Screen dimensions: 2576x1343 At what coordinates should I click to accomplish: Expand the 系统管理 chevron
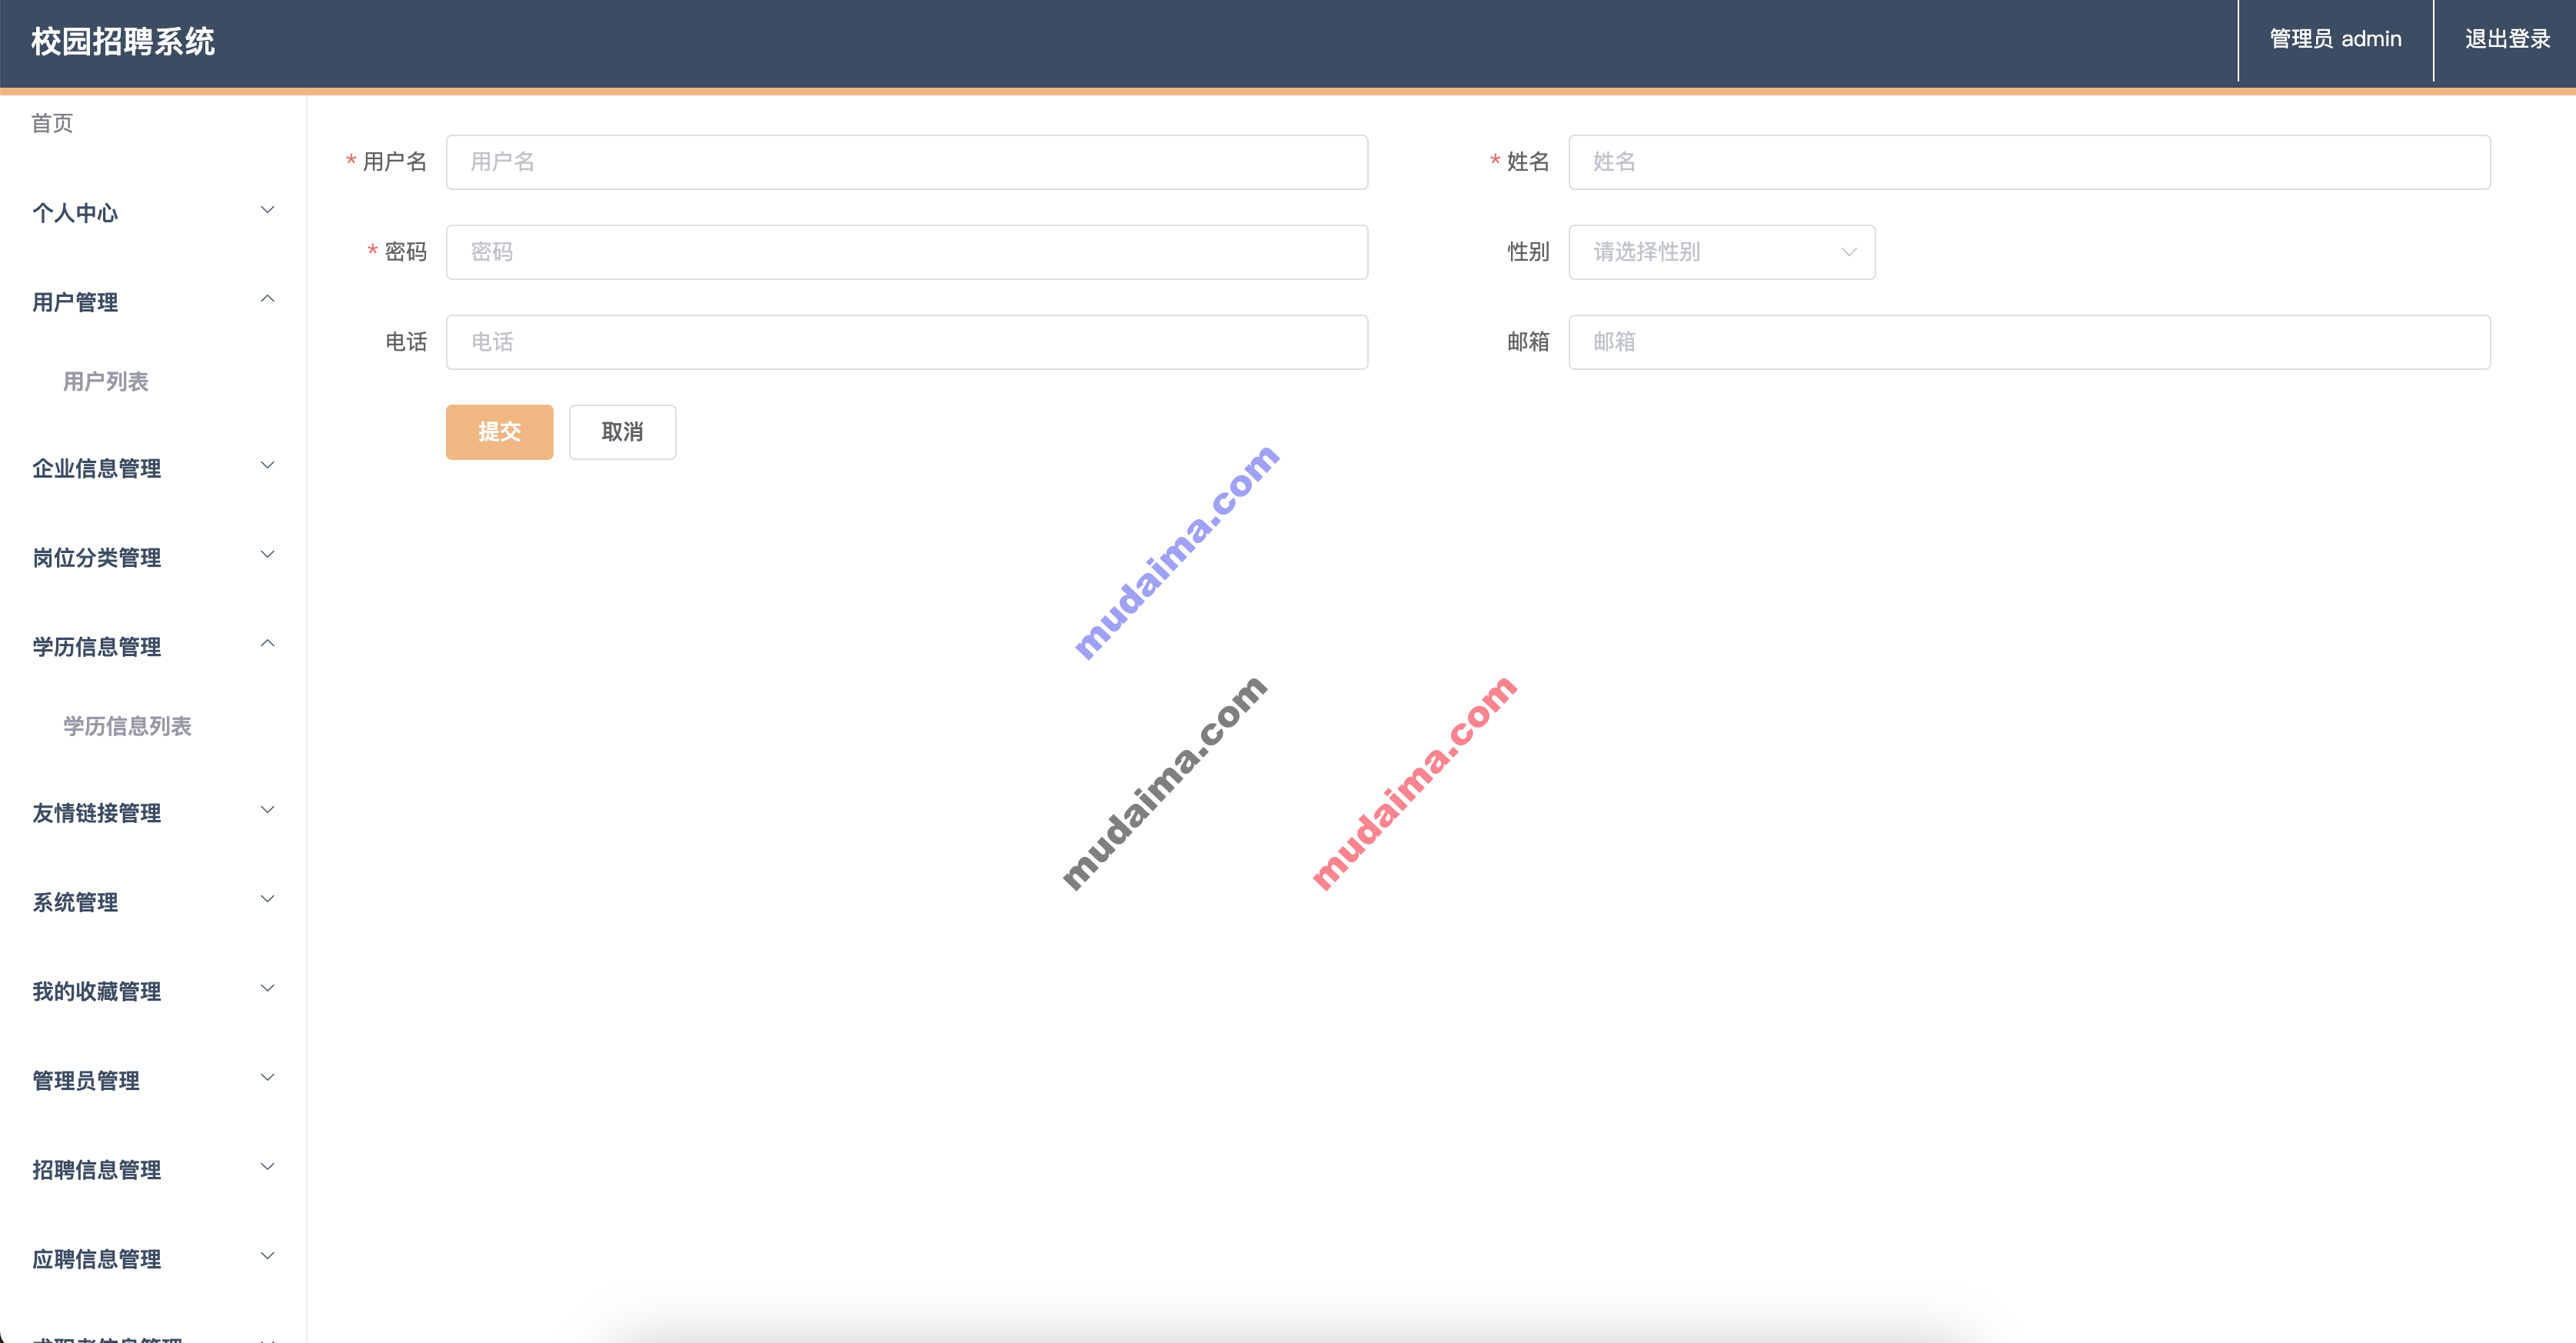tap(267, 899)
